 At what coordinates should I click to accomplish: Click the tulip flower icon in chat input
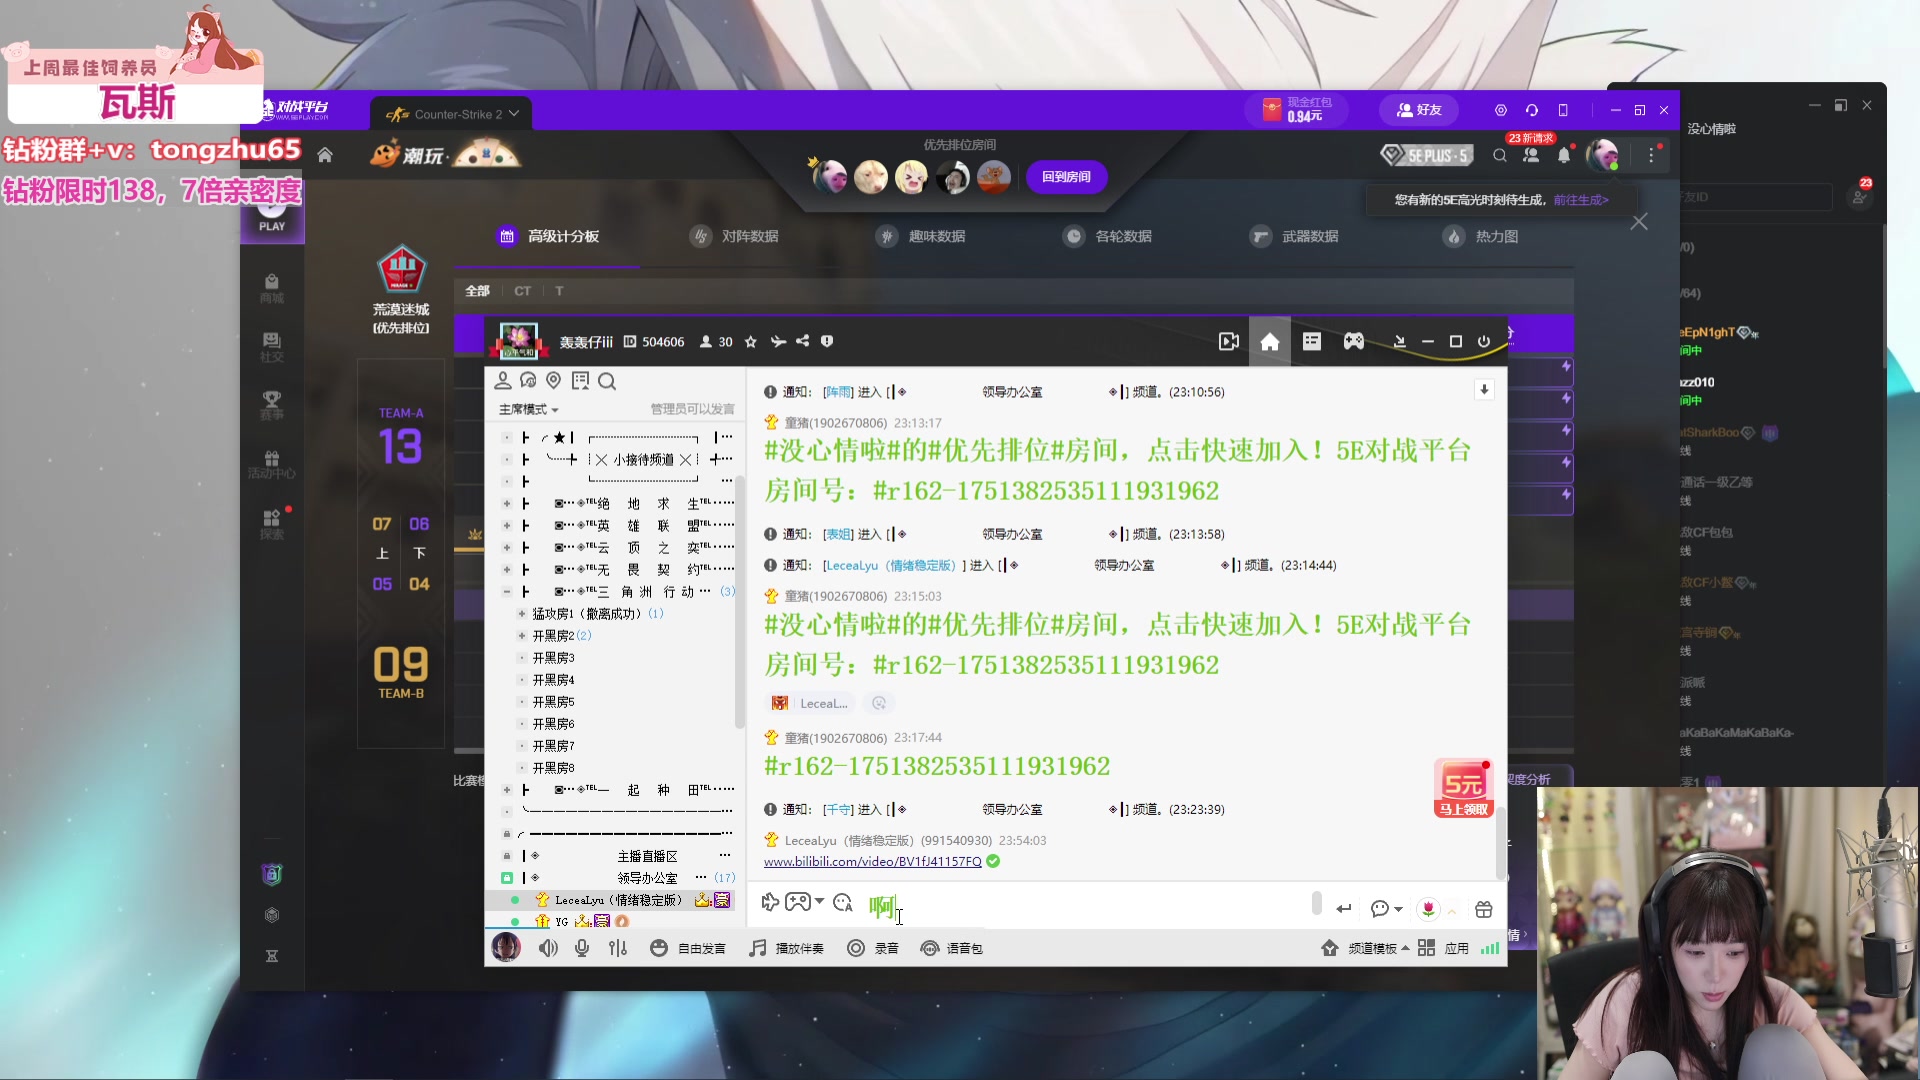pos(1428,909)
